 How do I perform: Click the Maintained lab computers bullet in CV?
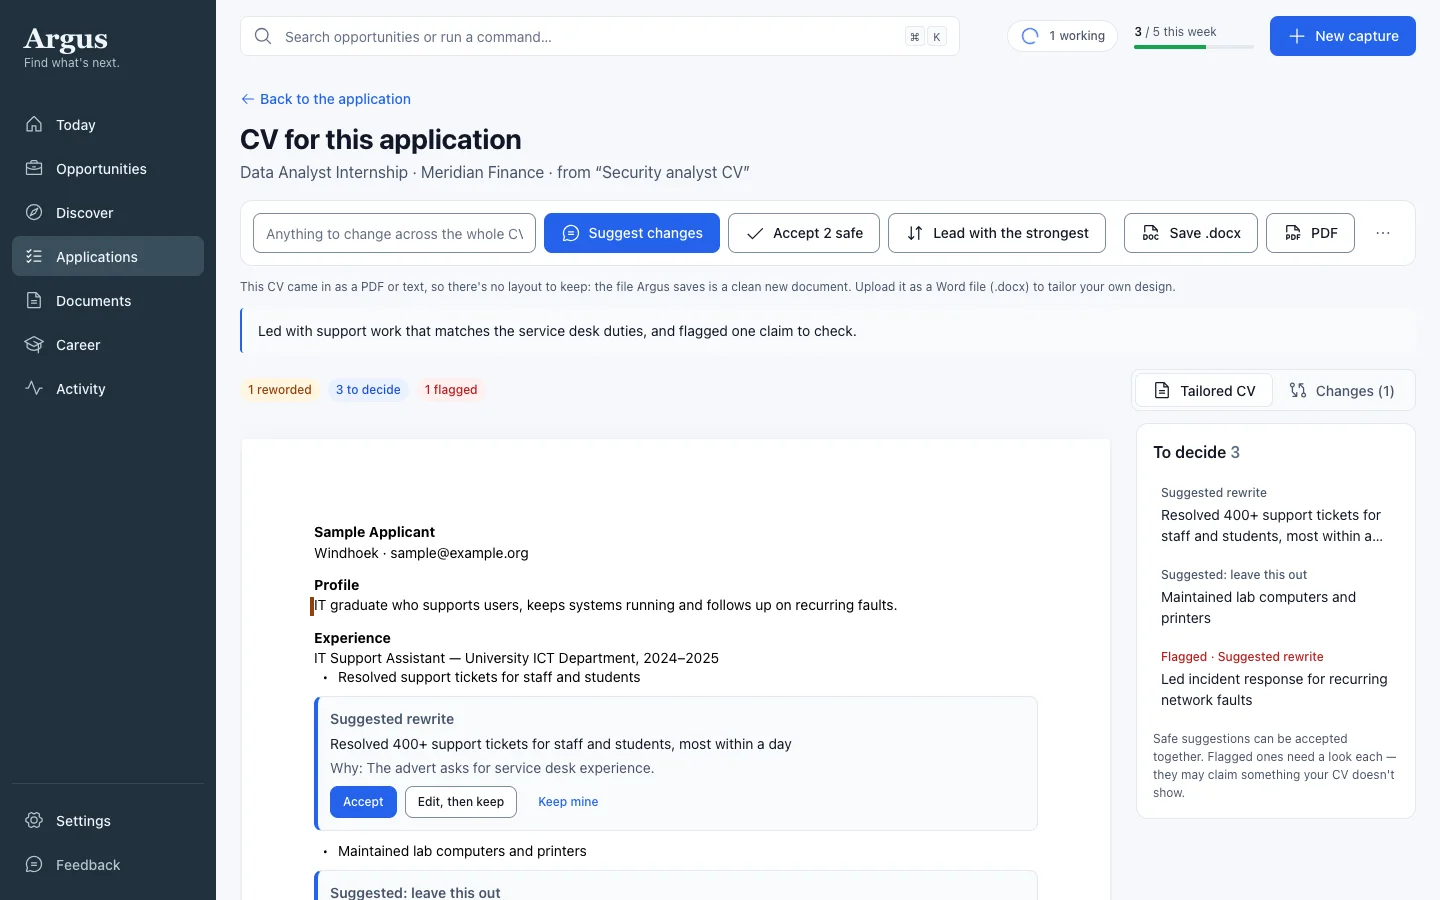[x=462, y=851]
